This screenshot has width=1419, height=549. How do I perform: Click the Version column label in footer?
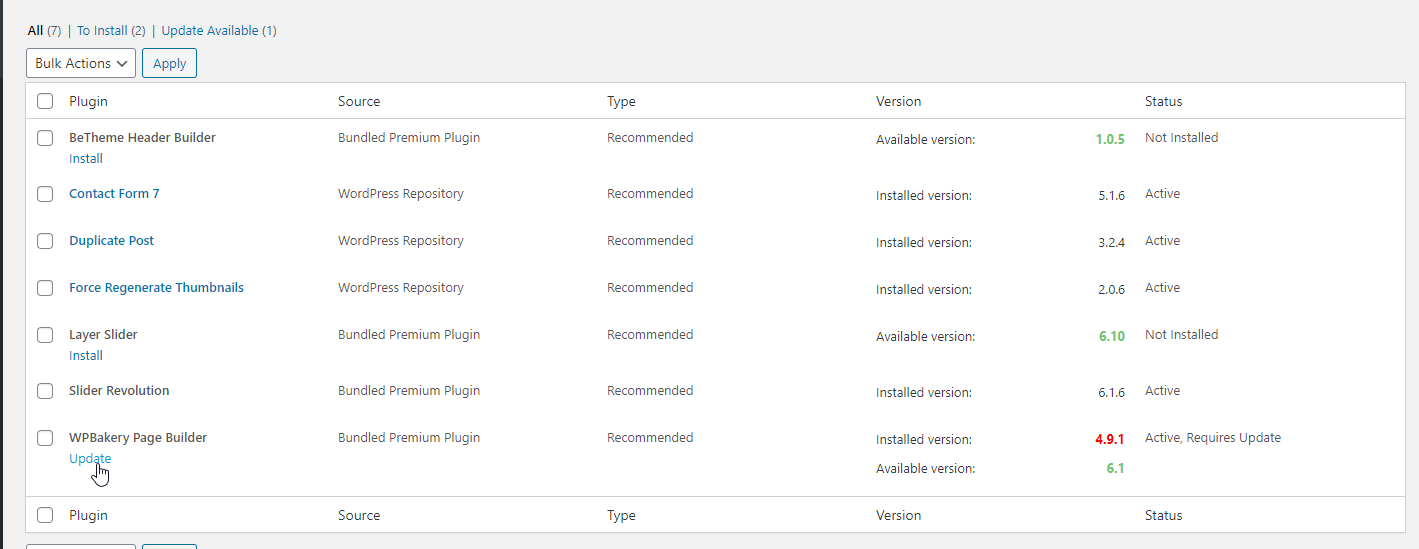[898, 515]
